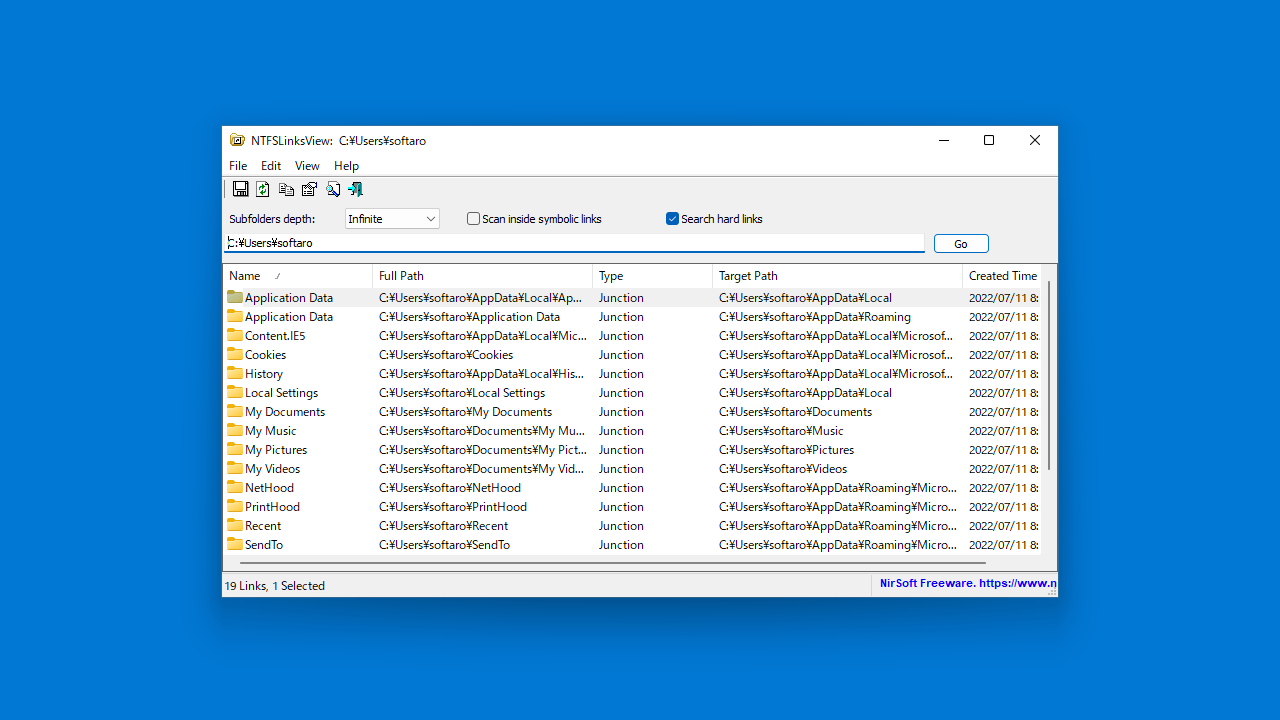Click the C:¥Users¥softaro¥Cookies full path cell
Viewport: 1280px width, 720px height.
point(446,355)
